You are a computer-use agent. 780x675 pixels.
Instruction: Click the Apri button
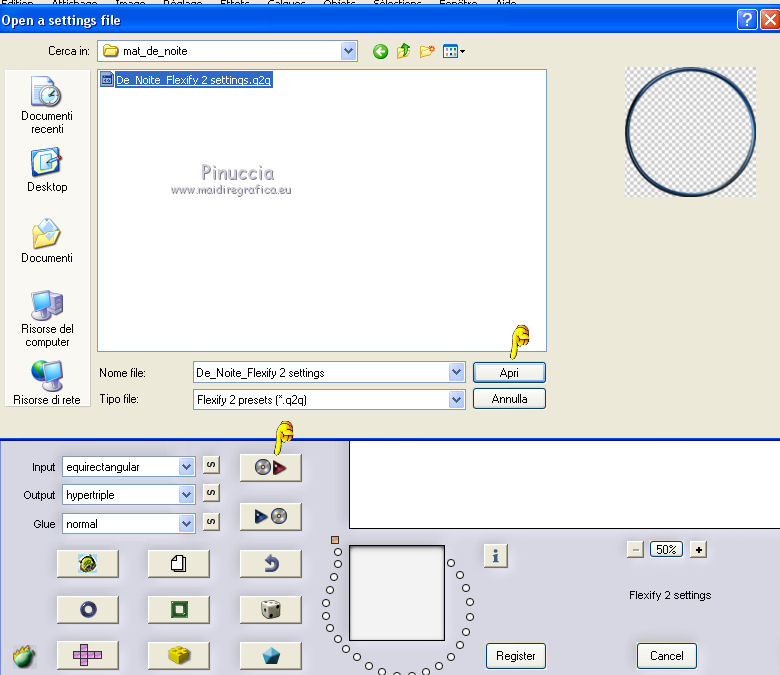click(x=509, y=373)
